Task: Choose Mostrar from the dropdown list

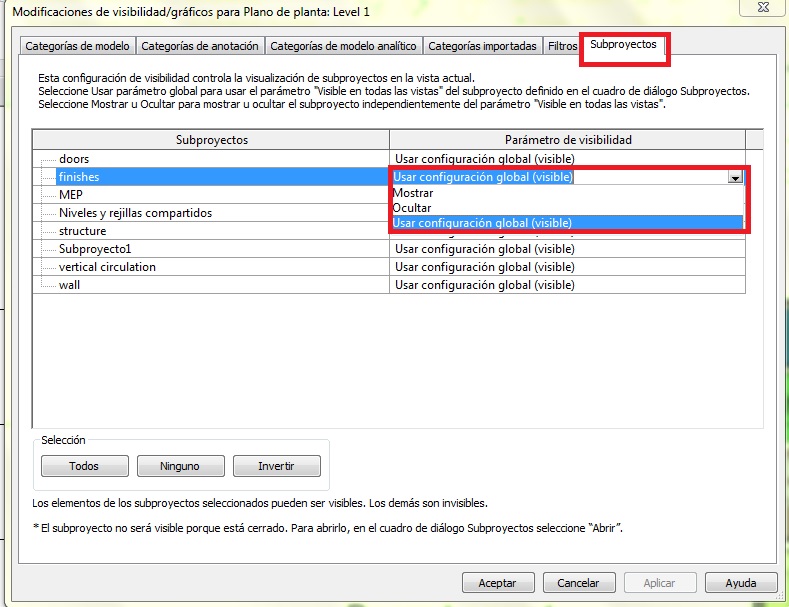Action: click(413, 193)
